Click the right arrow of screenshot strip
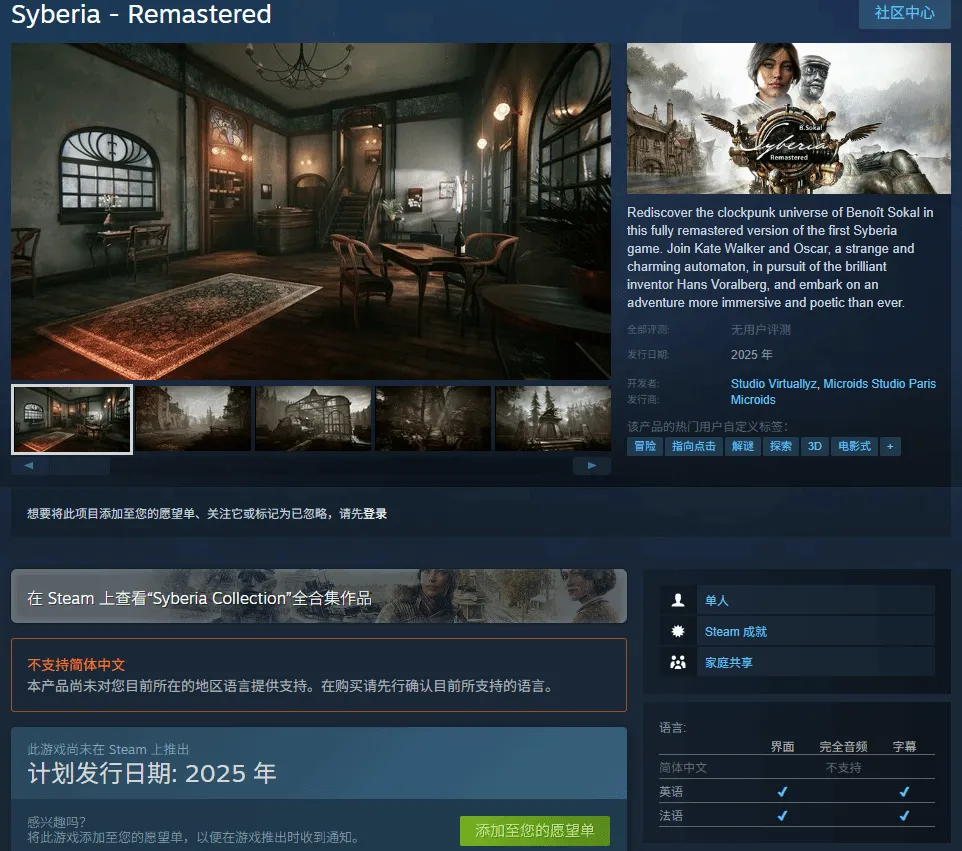Image resolution: width=962 pixels, height=851 pixels. 592,466
